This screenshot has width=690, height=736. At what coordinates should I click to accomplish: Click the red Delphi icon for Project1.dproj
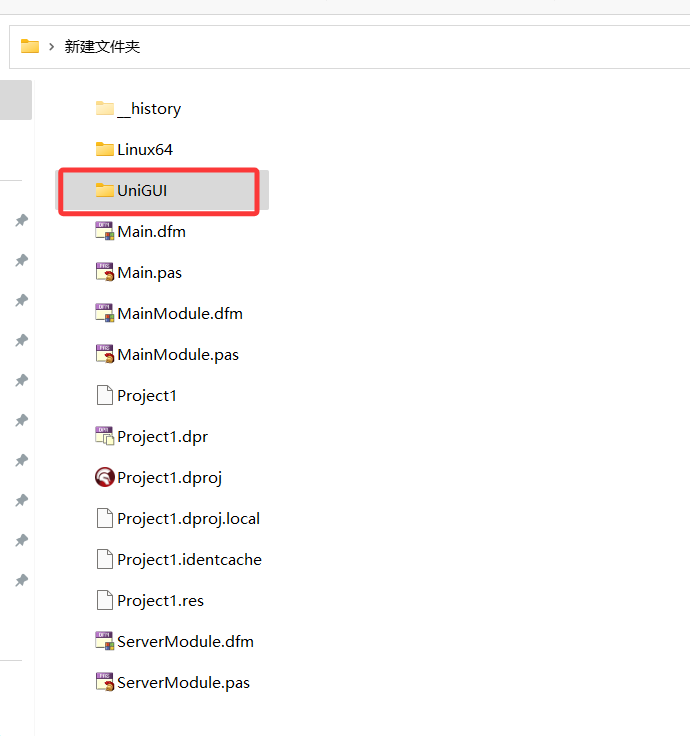coord(105,477)
